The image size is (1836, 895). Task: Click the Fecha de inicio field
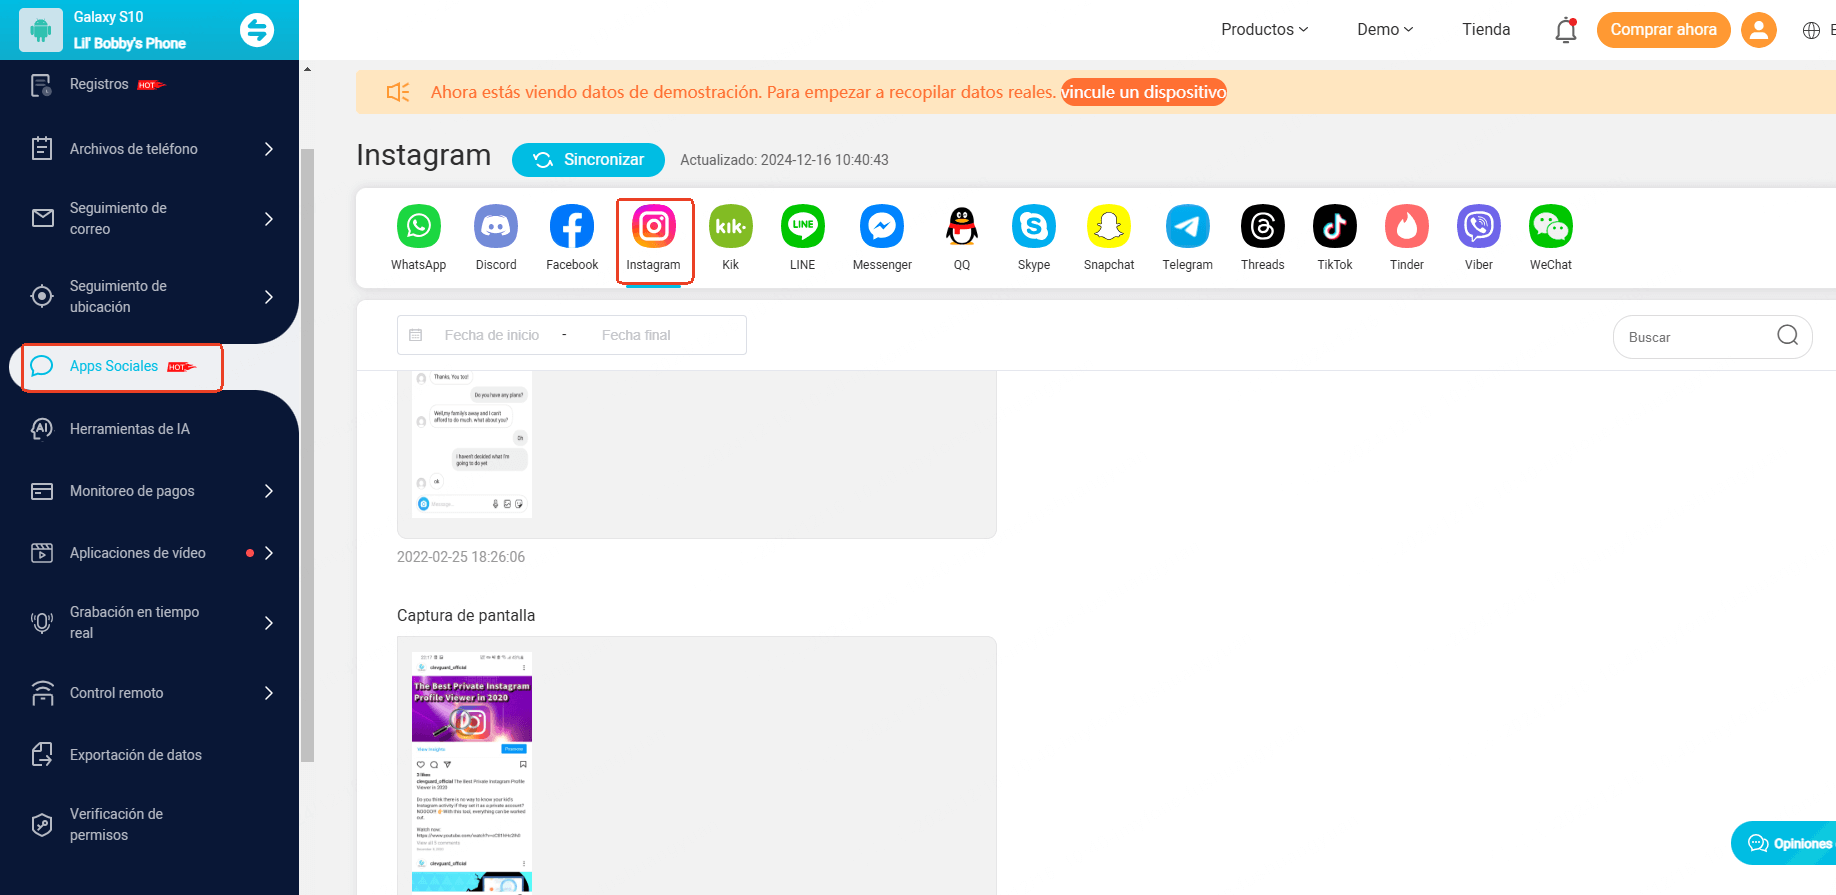pyautogui.click(x=492, y=335)
